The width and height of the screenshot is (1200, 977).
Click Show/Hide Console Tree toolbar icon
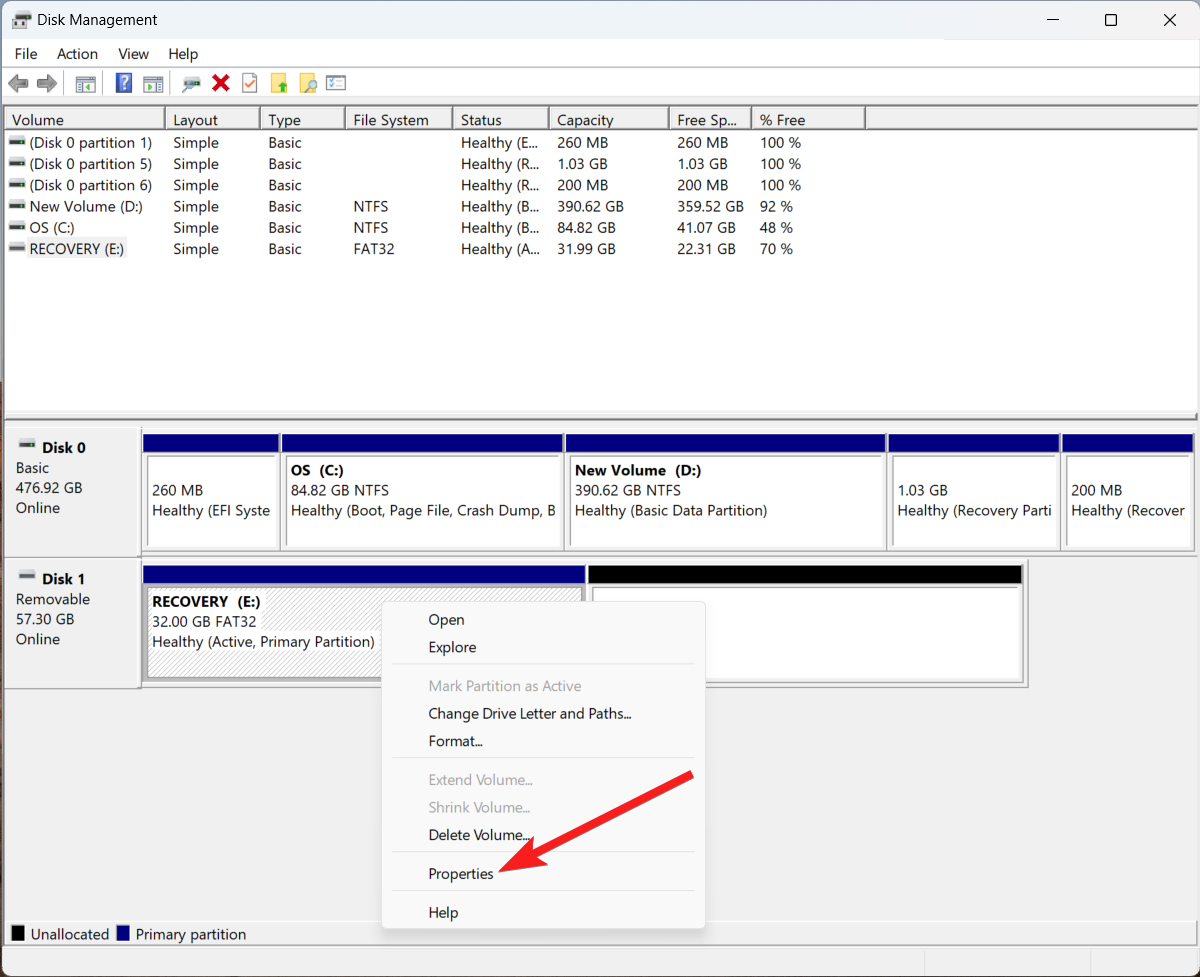pos(86,84)
